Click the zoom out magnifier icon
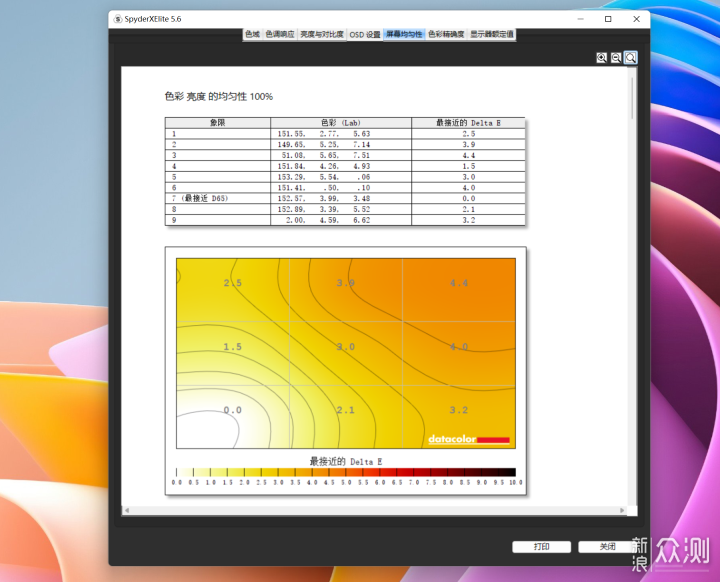The width and height of the screenshot is (720, 582). 616,57
